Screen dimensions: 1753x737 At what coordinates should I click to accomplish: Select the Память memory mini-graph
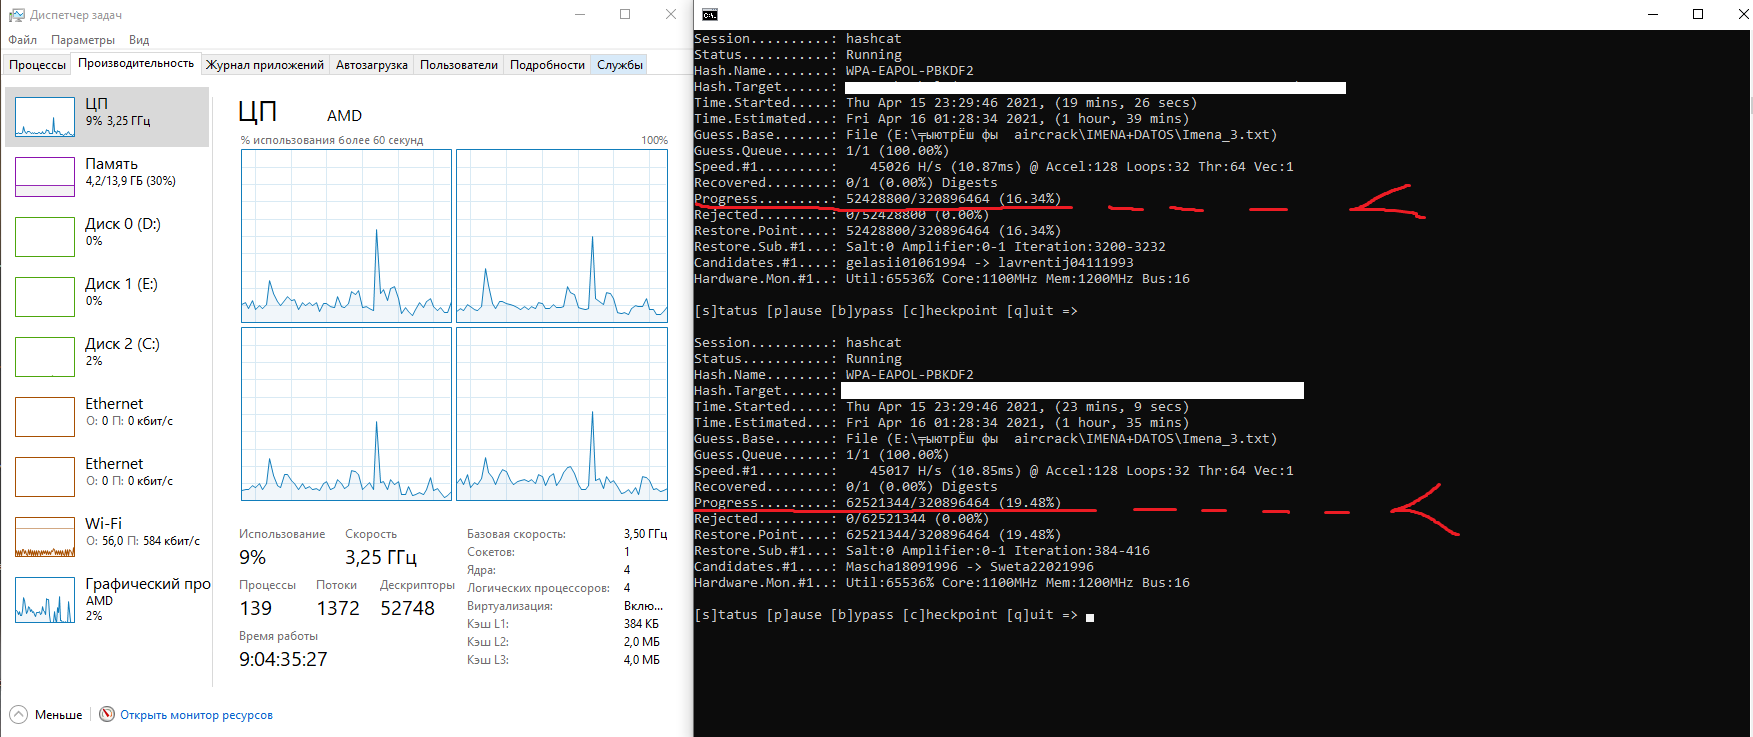(45, 177)
